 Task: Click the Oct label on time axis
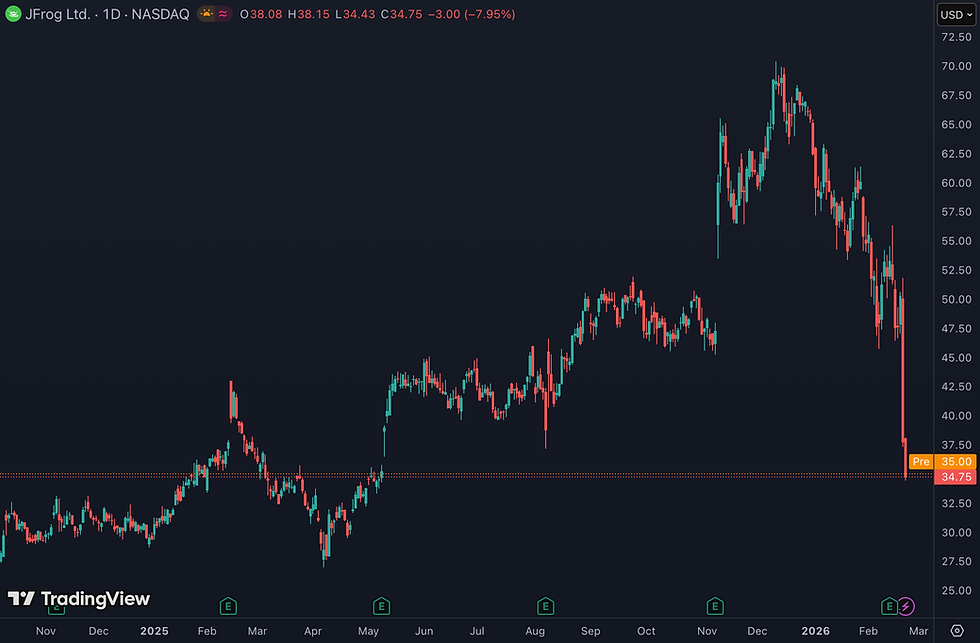(646, 631)
